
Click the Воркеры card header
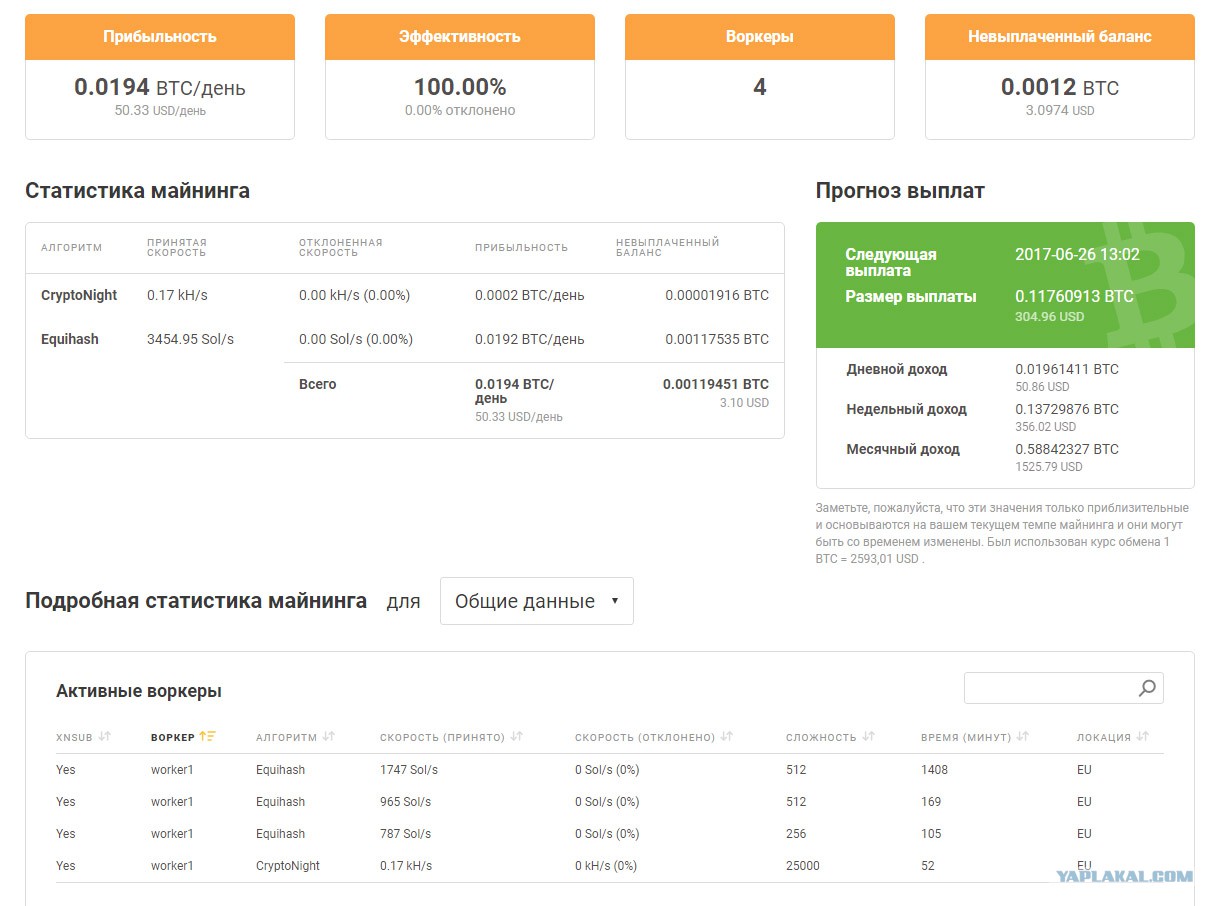(x=760, y=37)
